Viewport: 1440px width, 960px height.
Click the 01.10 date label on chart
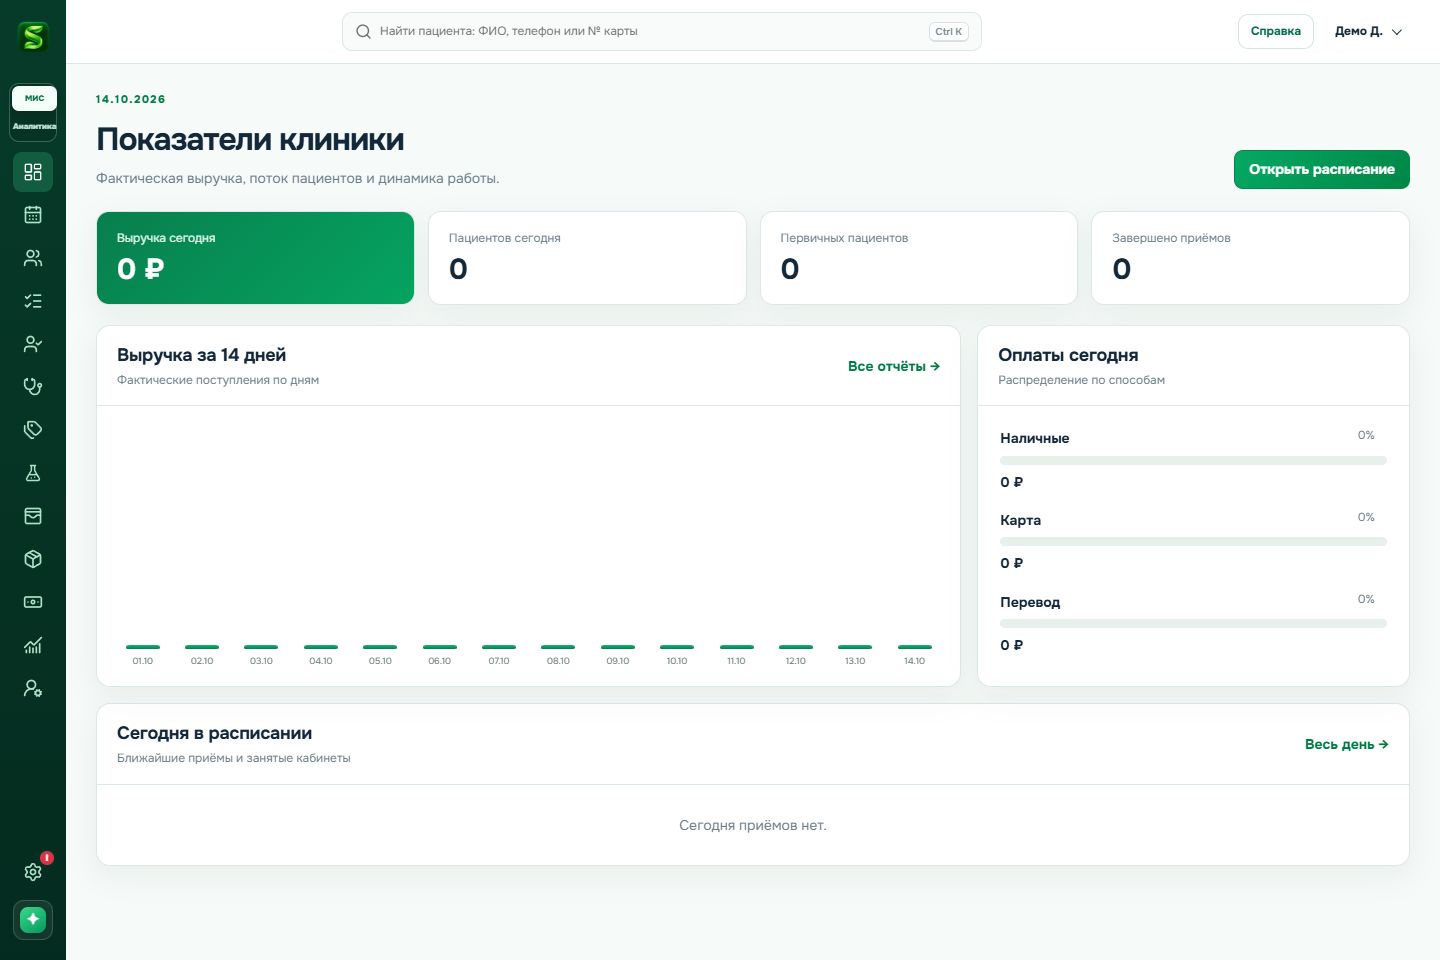[x=143, y=661]
